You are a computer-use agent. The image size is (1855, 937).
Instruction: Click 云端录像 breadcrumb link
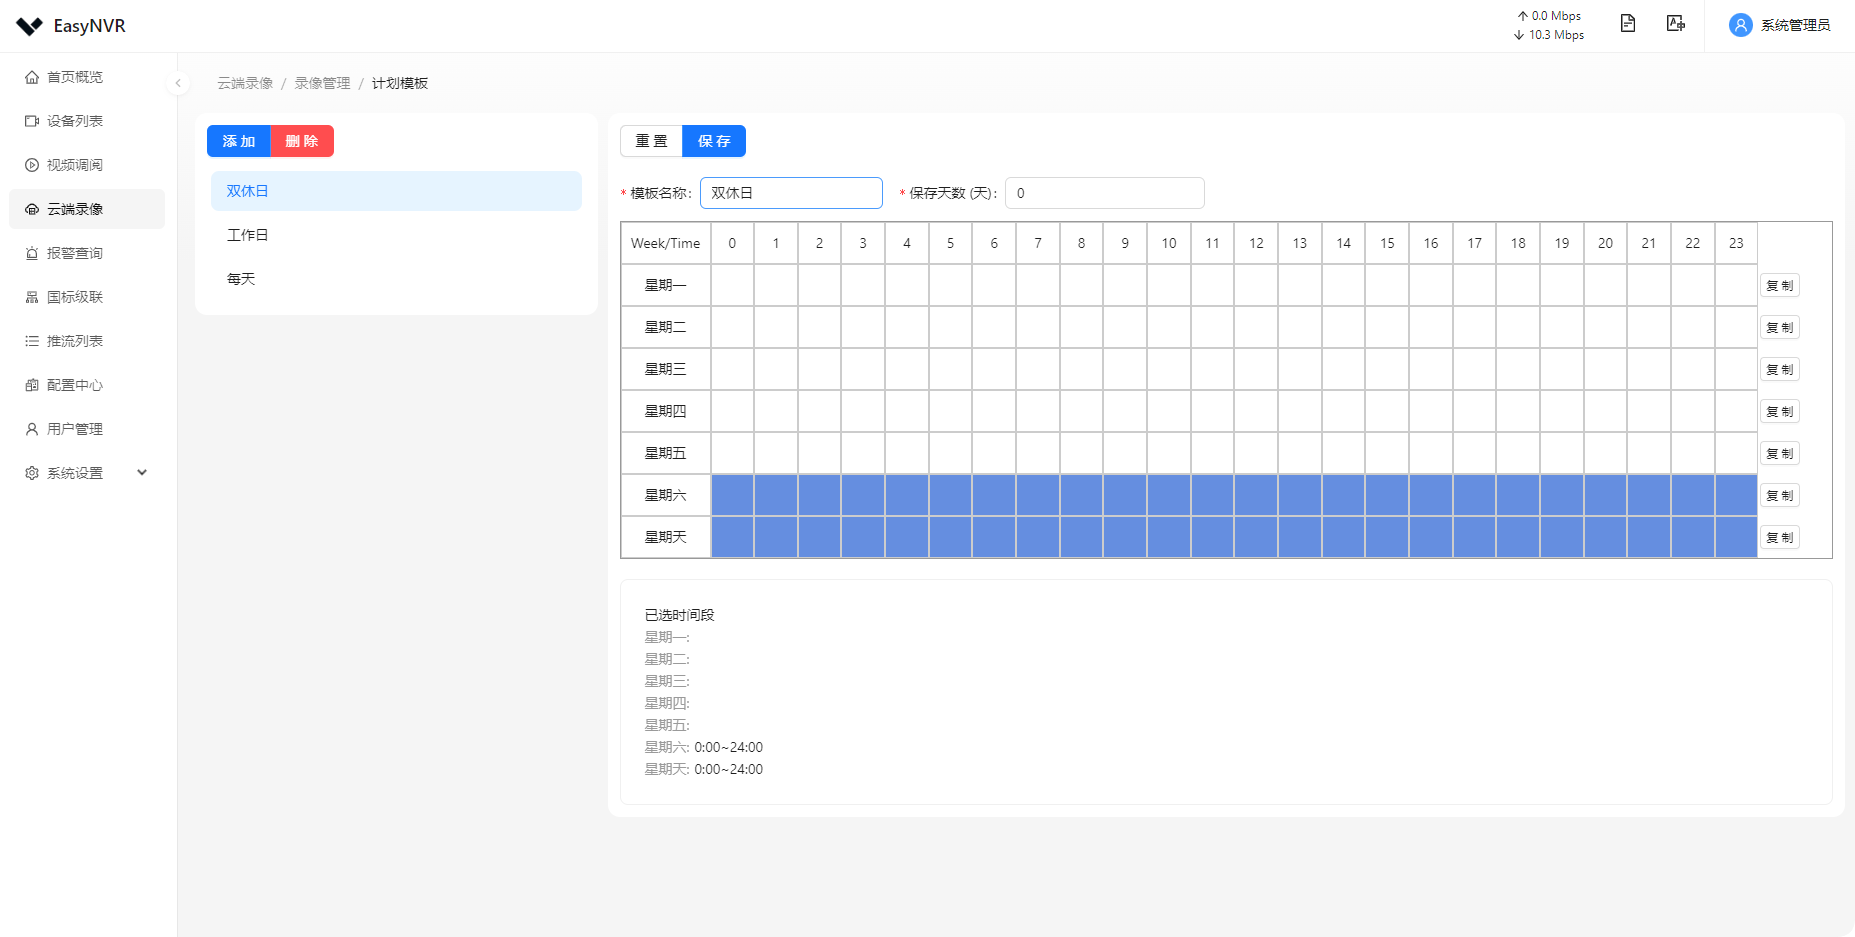click(245, 83)
